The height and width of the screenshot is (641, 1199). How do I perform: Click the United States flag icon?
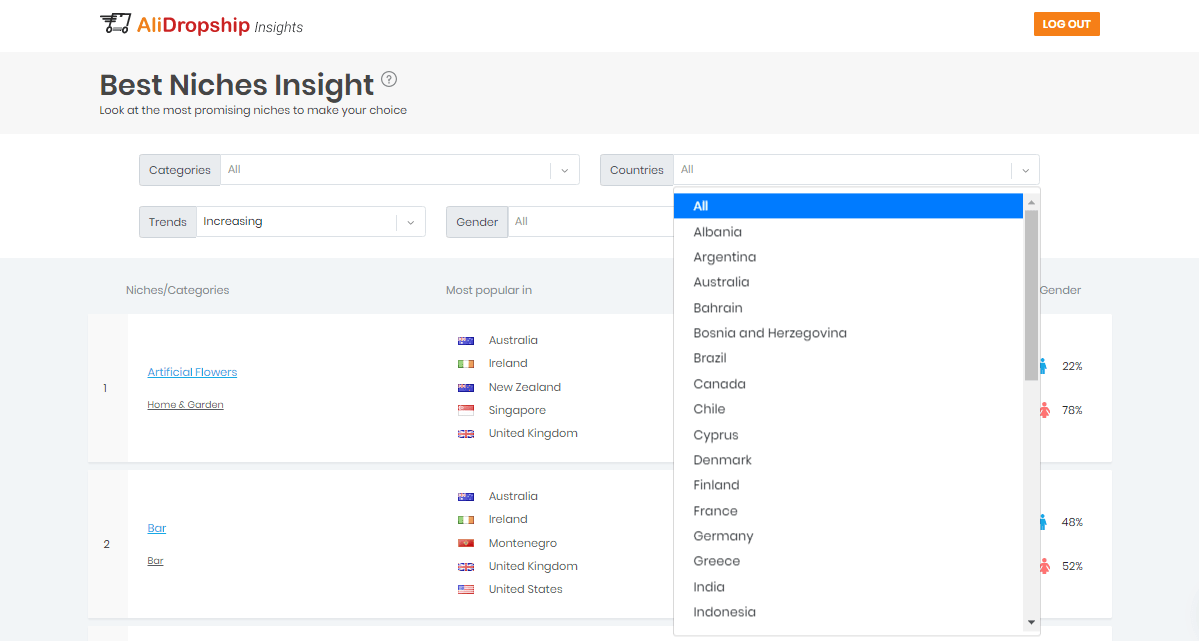pos(466,590)
